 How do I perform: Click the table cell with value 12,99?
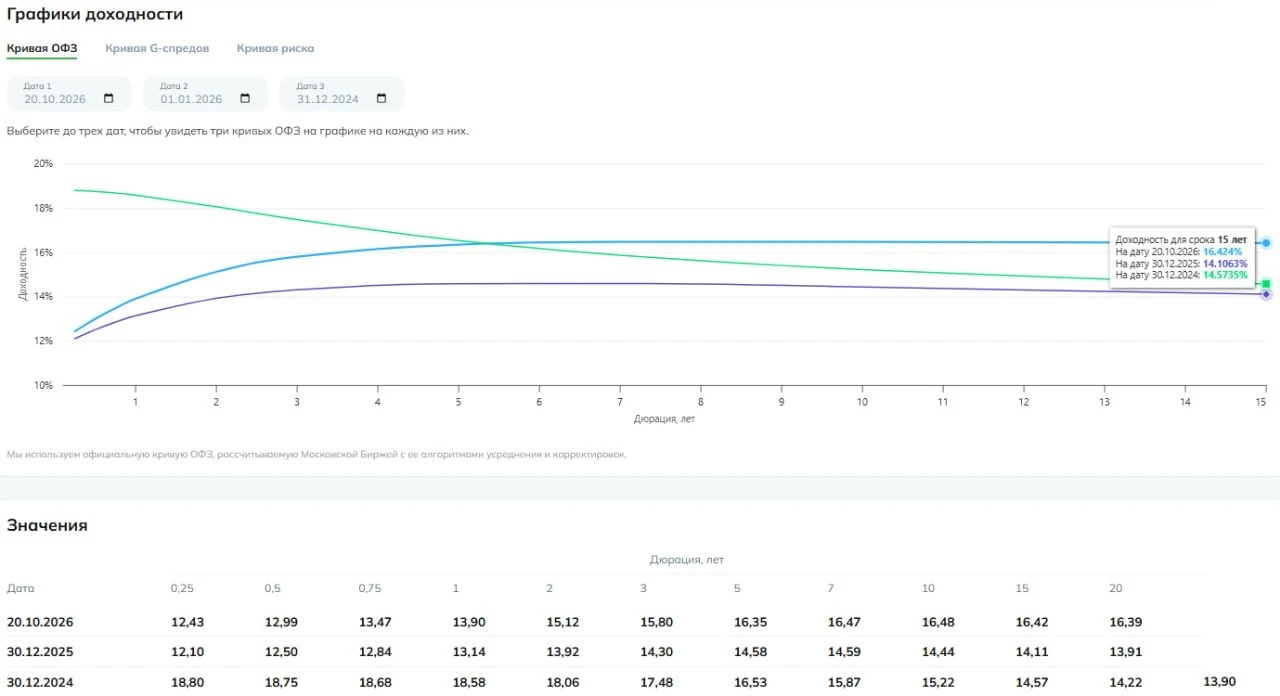click(281, 622)
